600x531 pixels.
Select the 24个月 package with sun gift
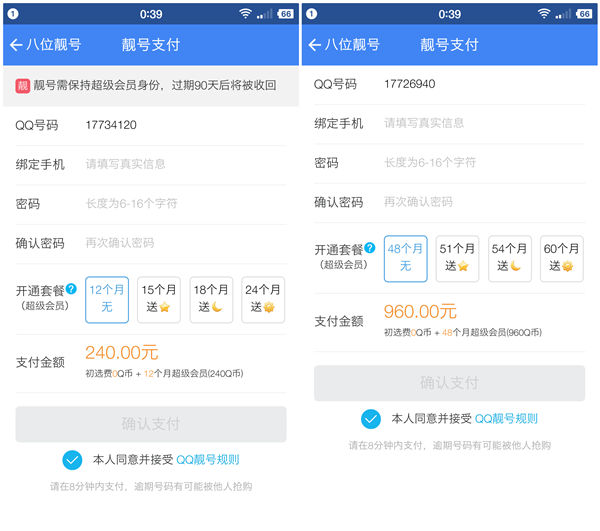click(x=263, y=300)
